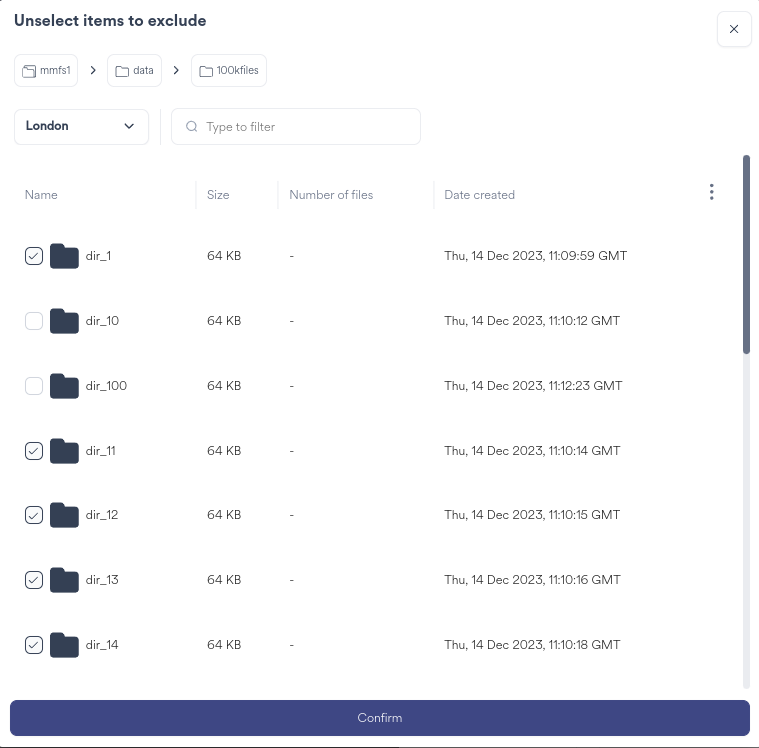Open the three-dot column options menu
The image size is (759, 748).
pyautogui.click(x=711, y=192)
